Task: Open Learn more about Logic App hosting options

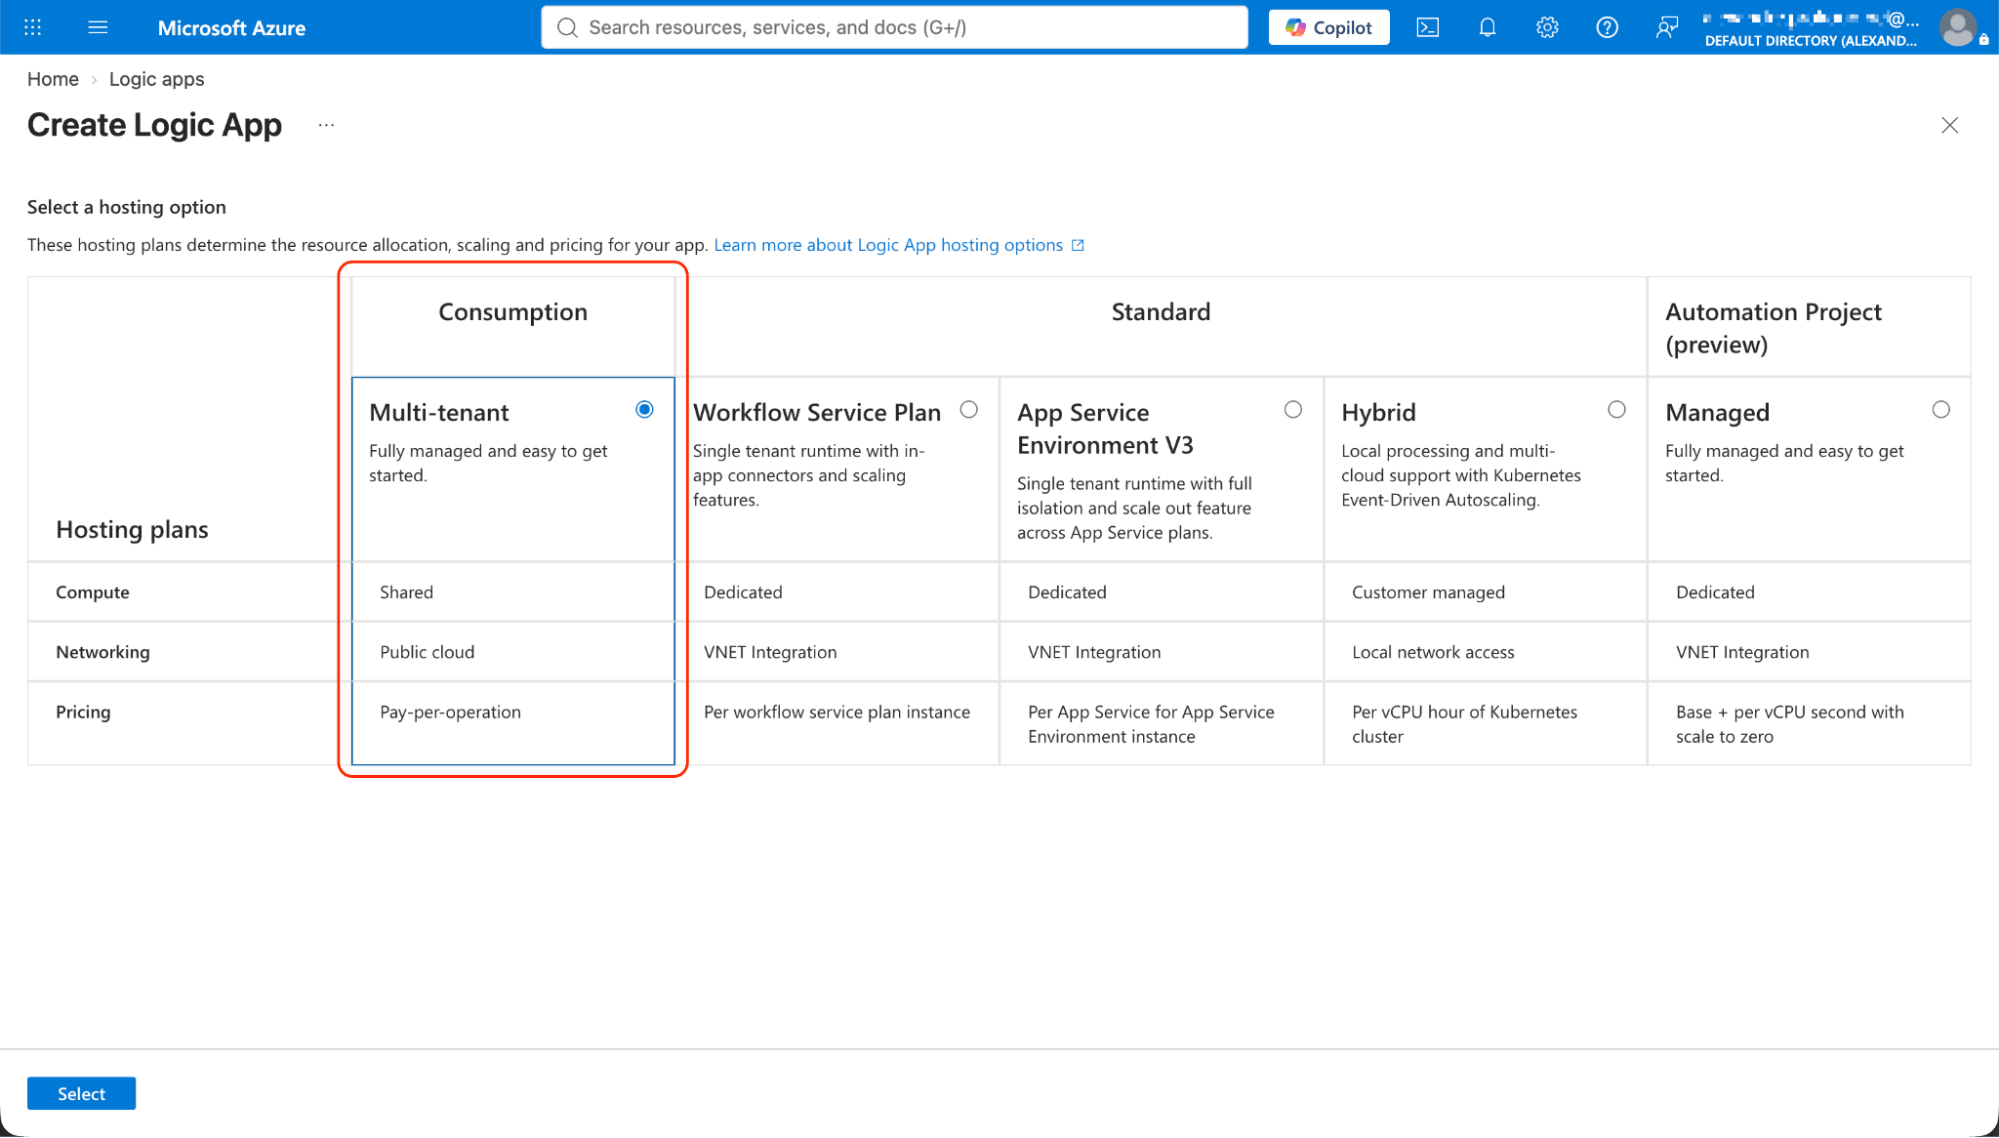Action: point(888,245)
